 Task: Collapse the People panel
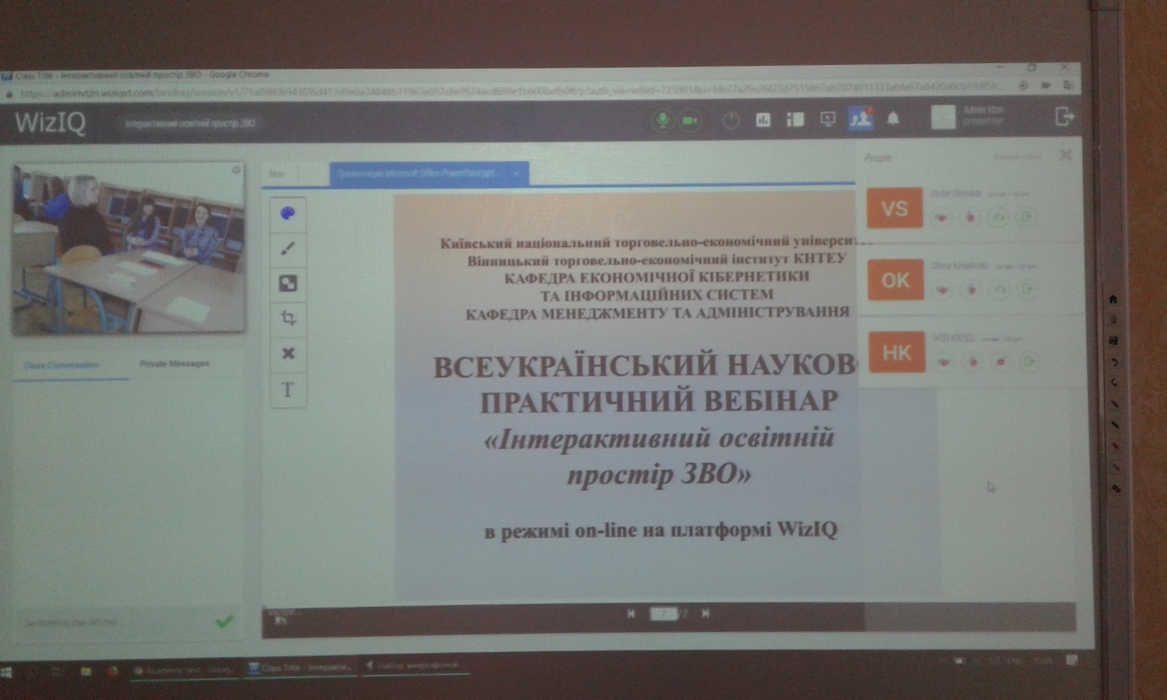click(1066, 155)
